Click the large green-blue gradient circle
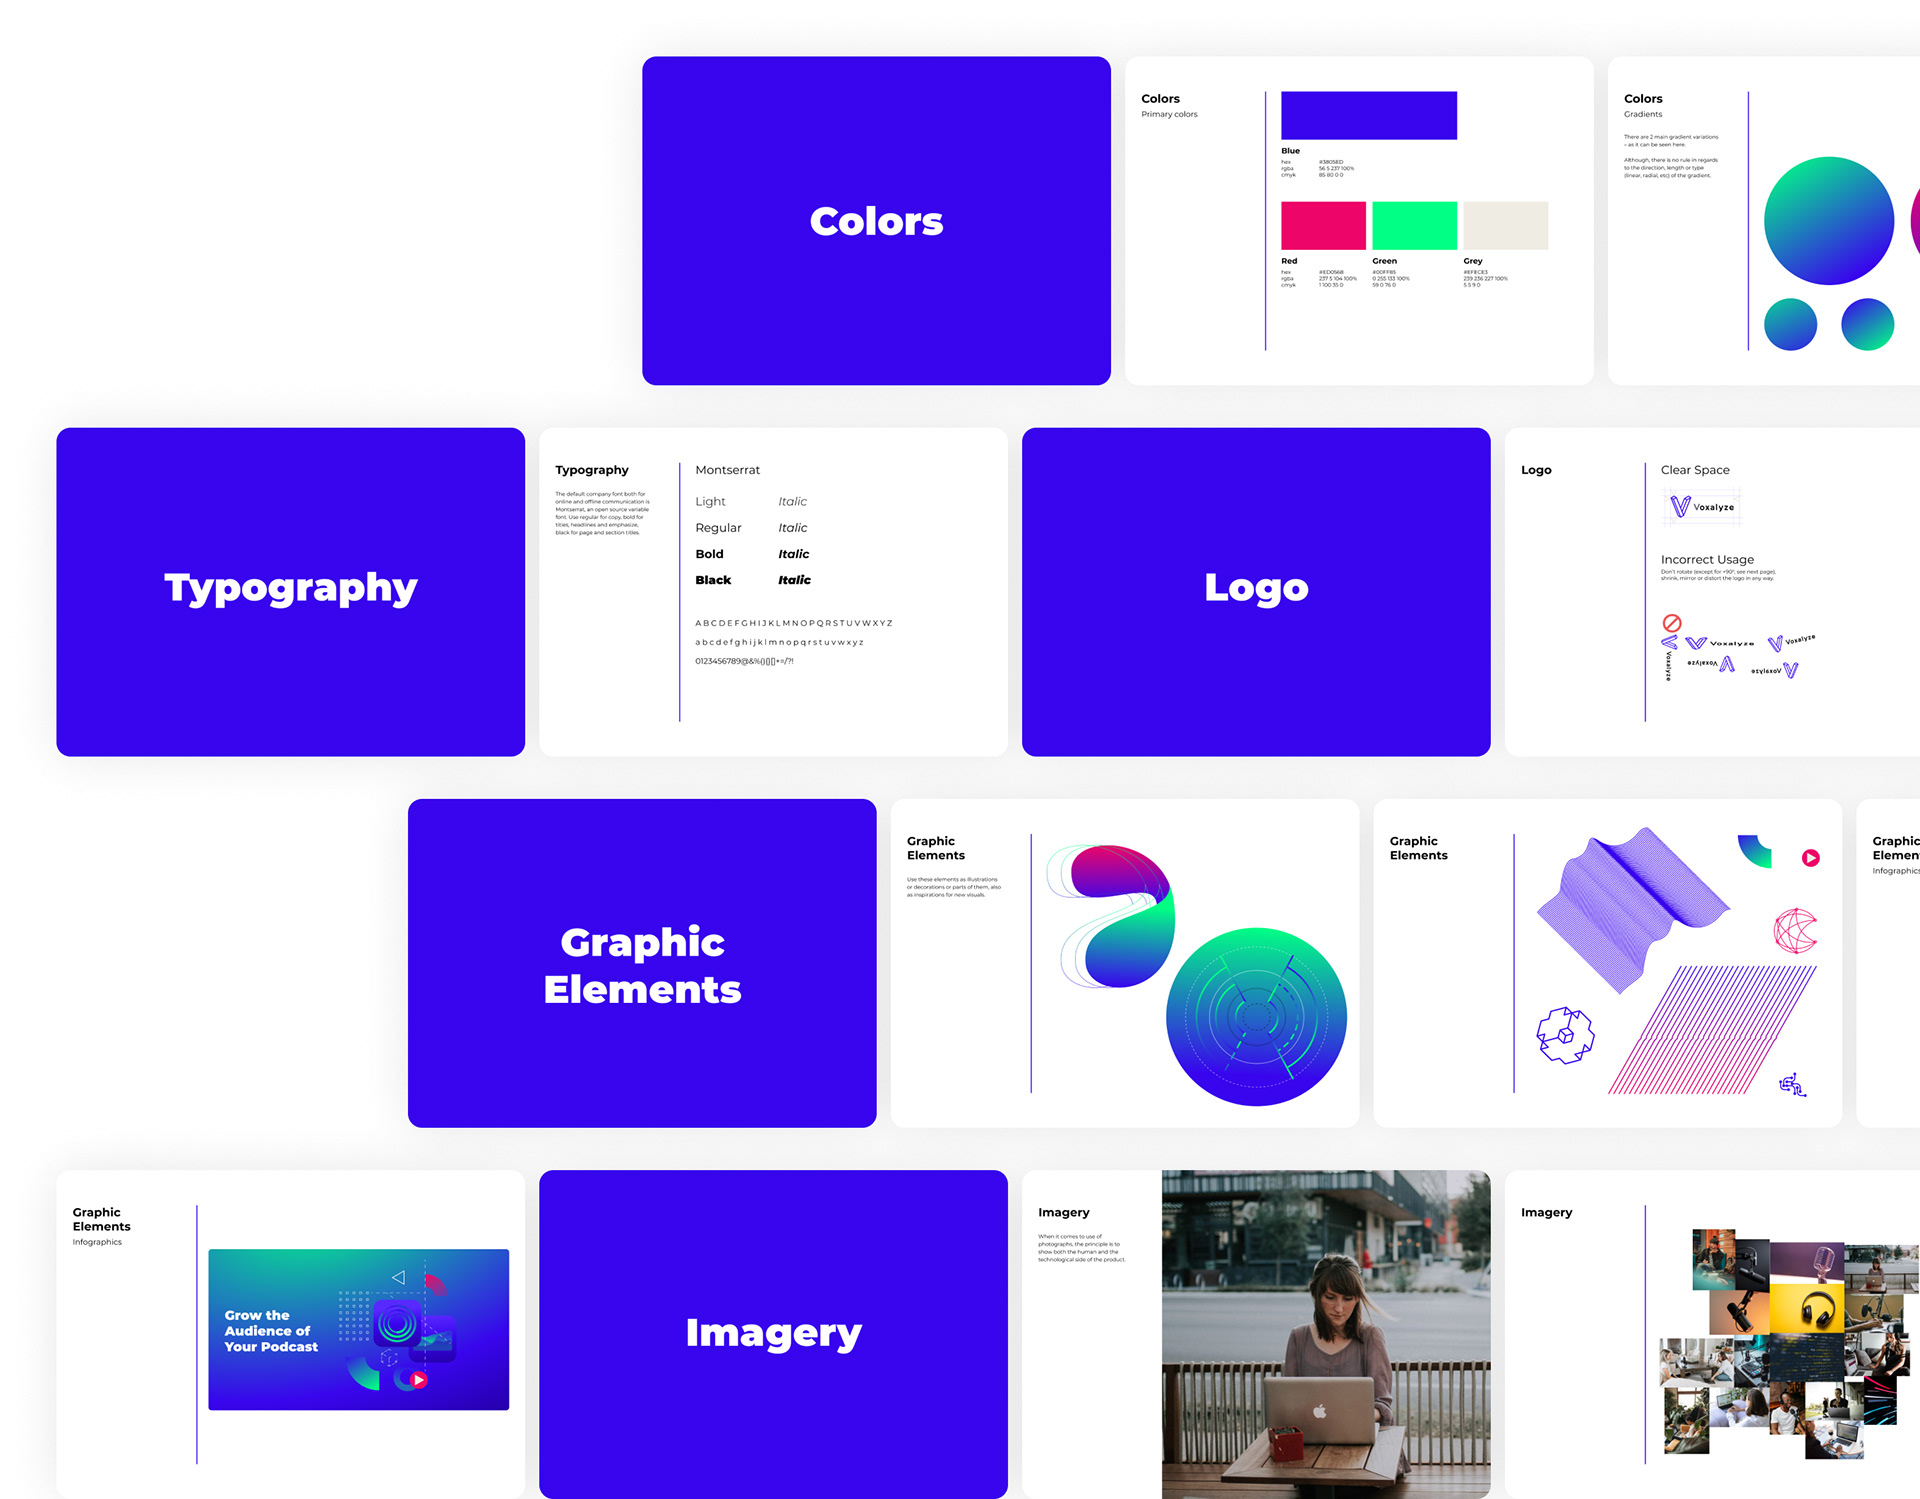Screen dimensions: 1920x1499 click(1828, 221)
